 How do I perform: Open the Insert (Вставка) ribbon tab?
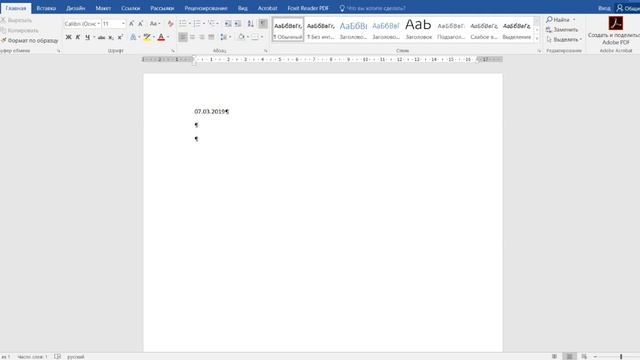(46, 8)
